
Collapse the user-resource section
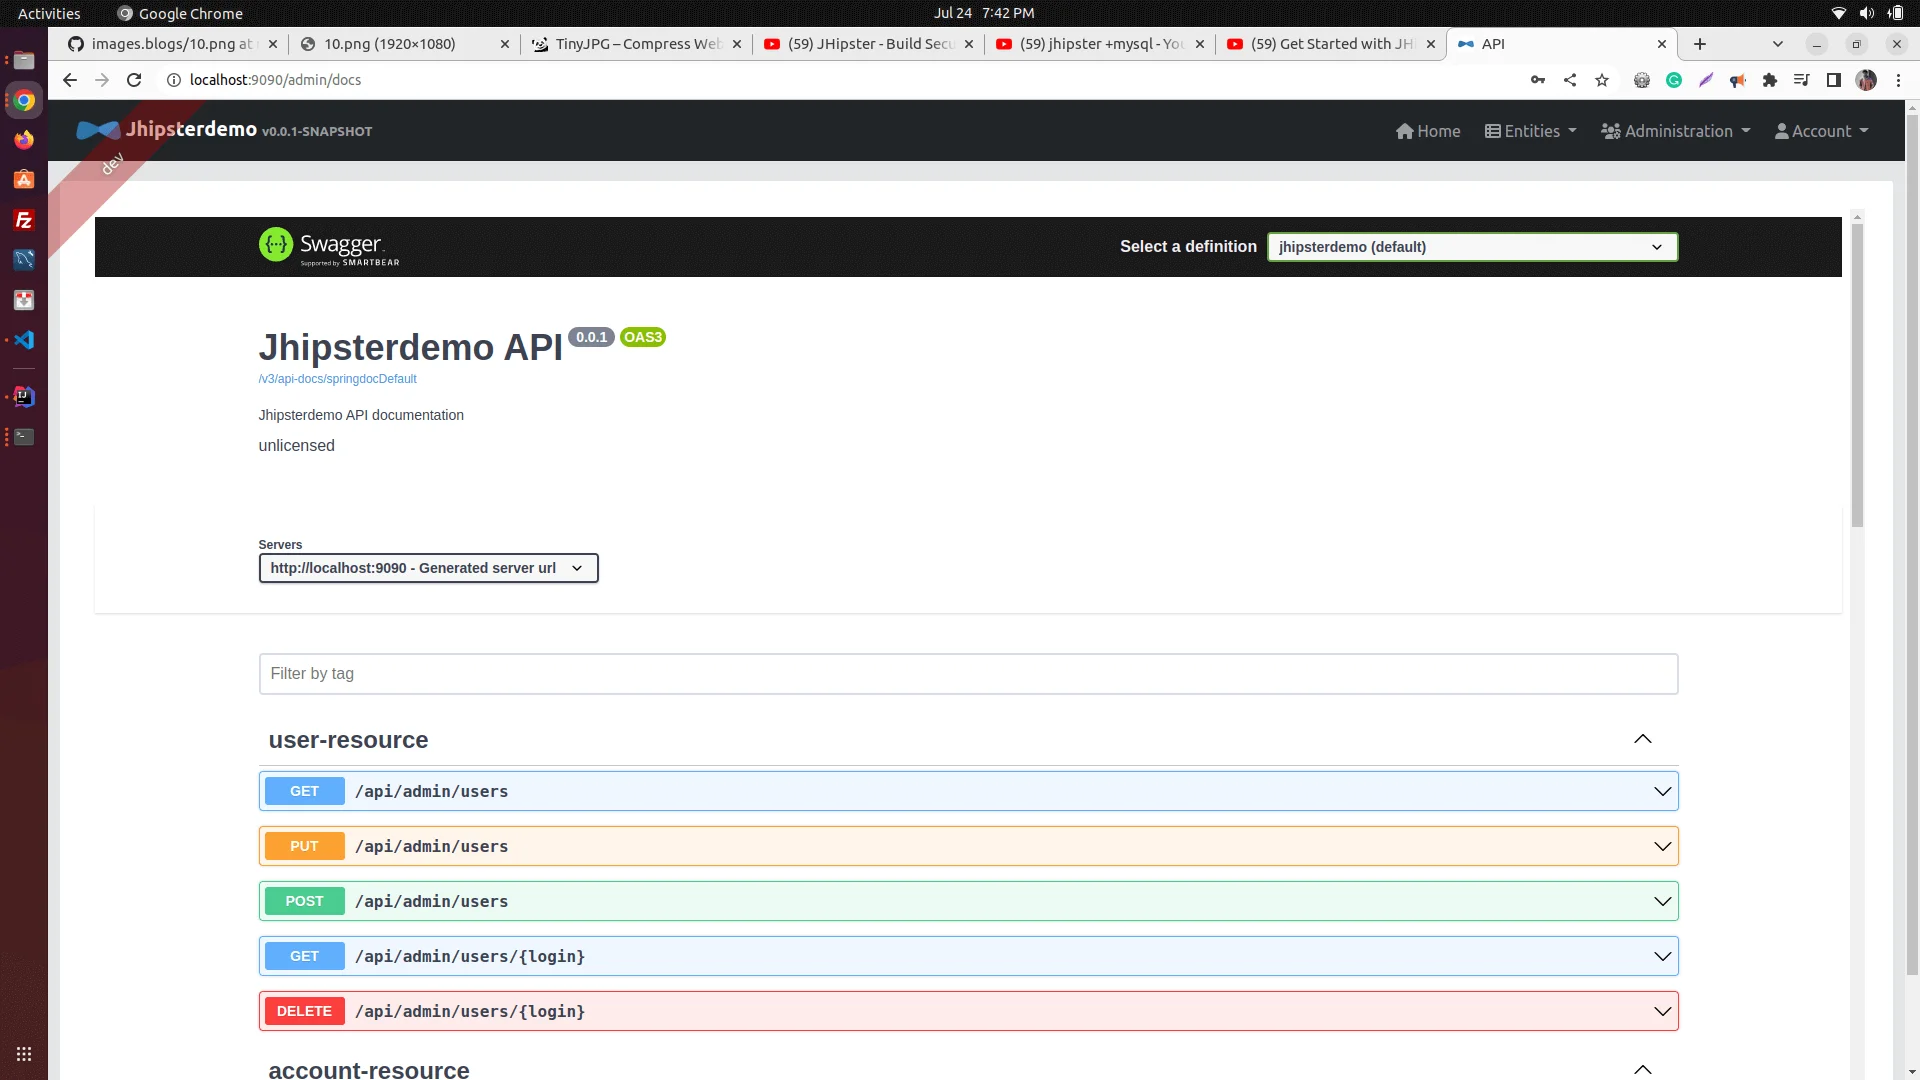pyautogui.click(x=1643, y=738)
